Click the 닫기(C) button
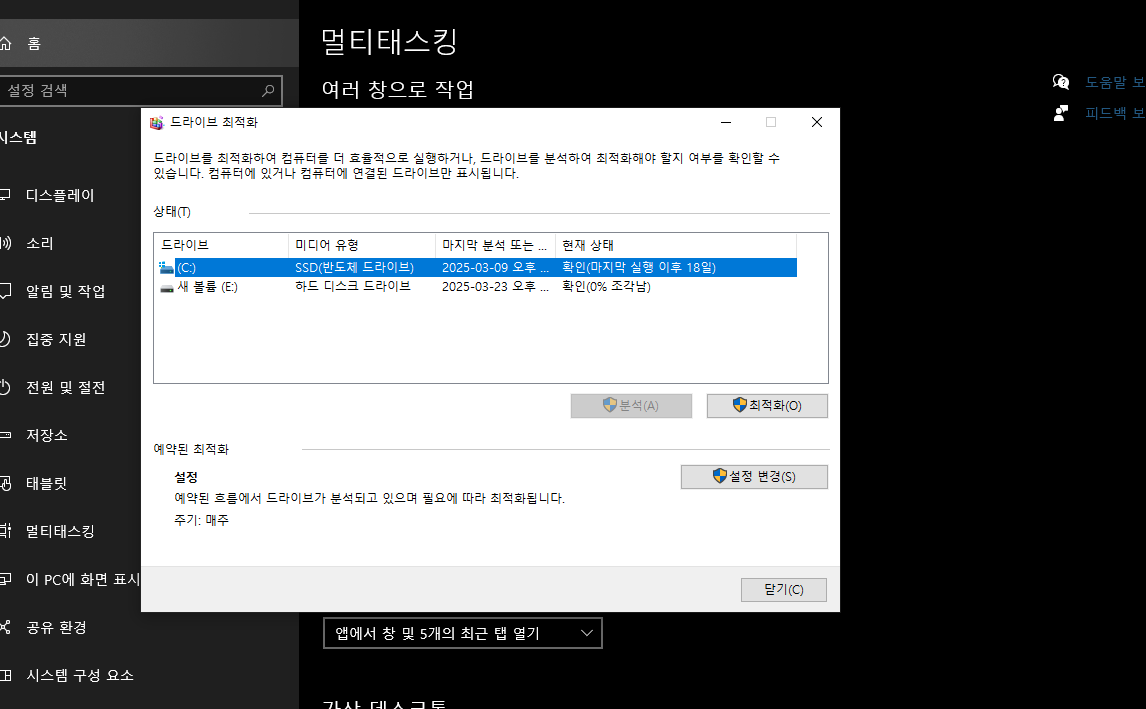Screen dimensions: 1146x709 coord(783,589)
